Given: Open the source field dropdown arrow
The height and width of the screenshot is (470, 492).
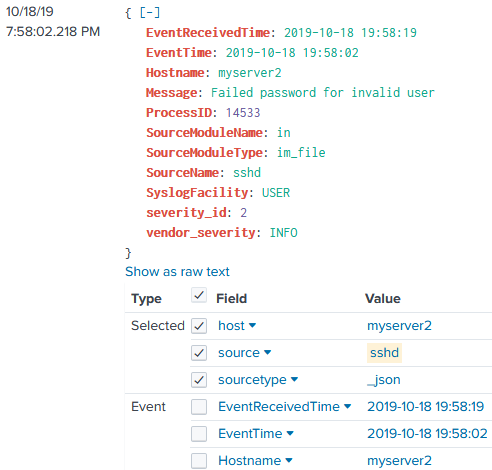Looking at the screenshot, I should 267,352.
